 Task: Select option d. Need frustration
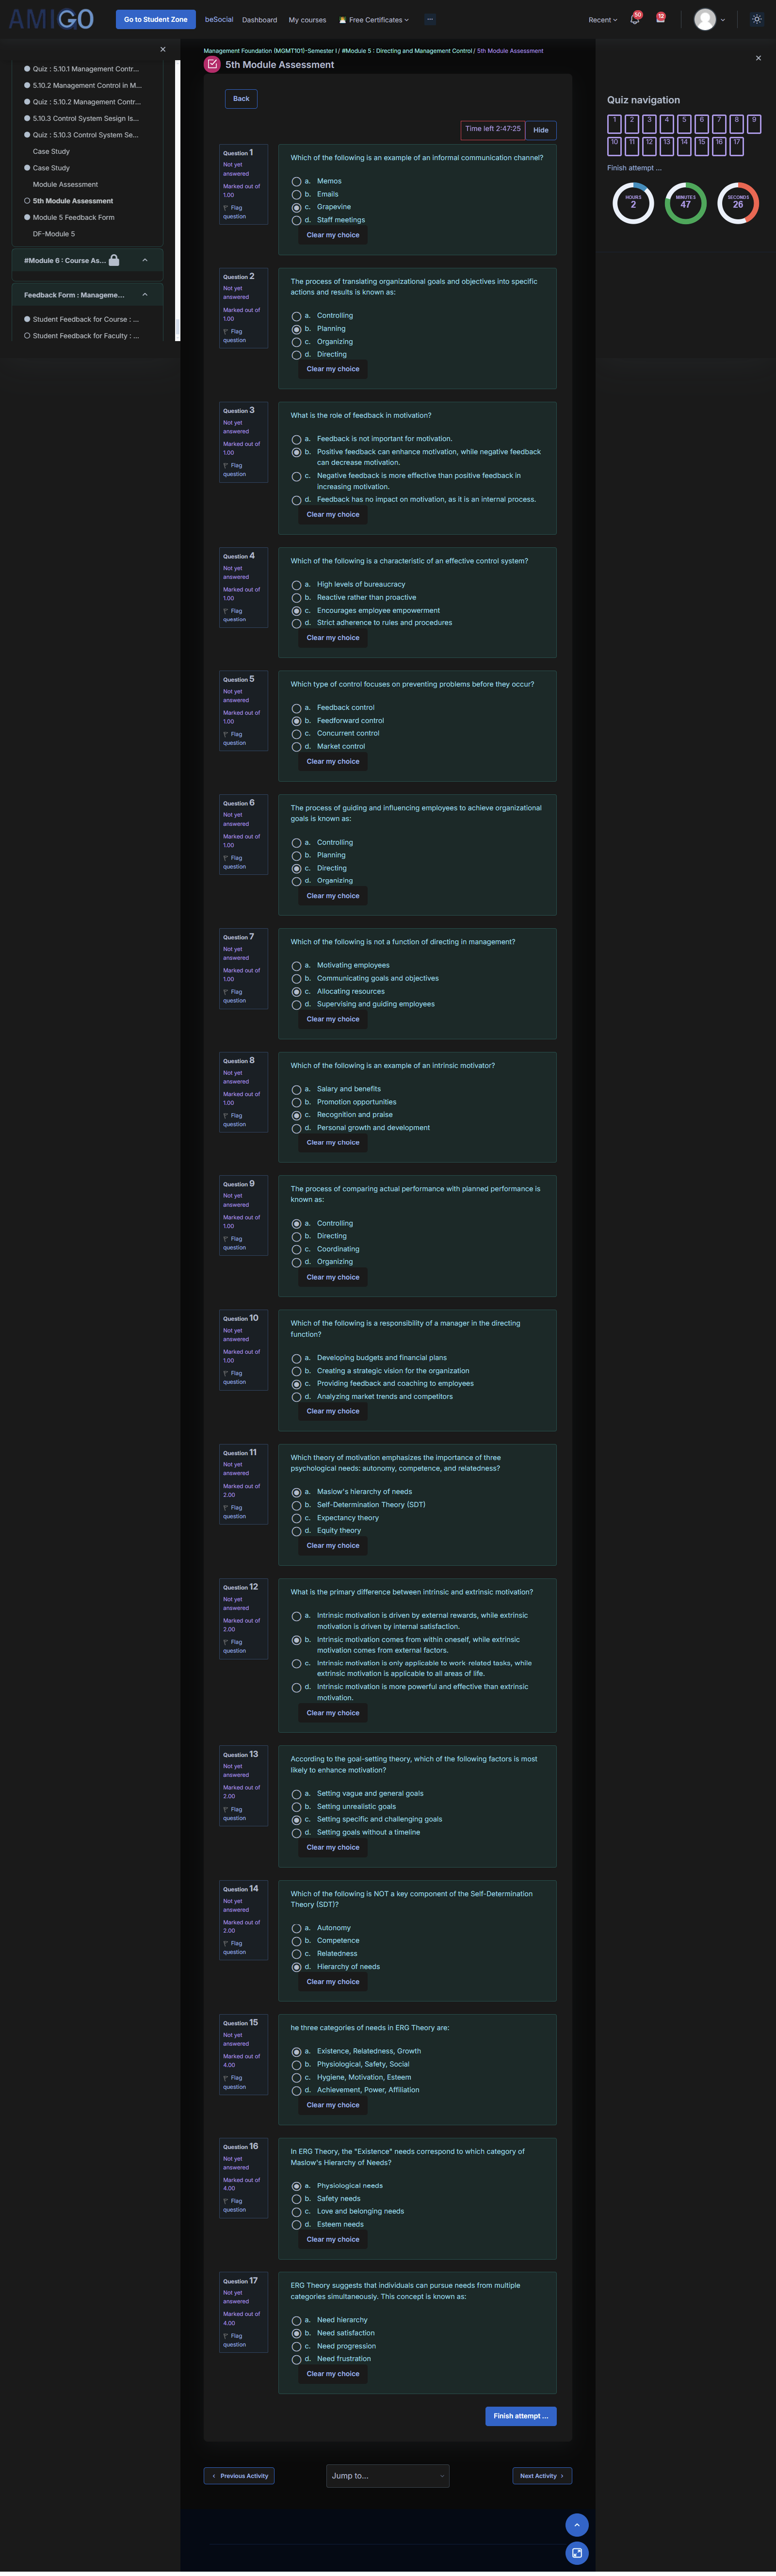[296, 2359]
